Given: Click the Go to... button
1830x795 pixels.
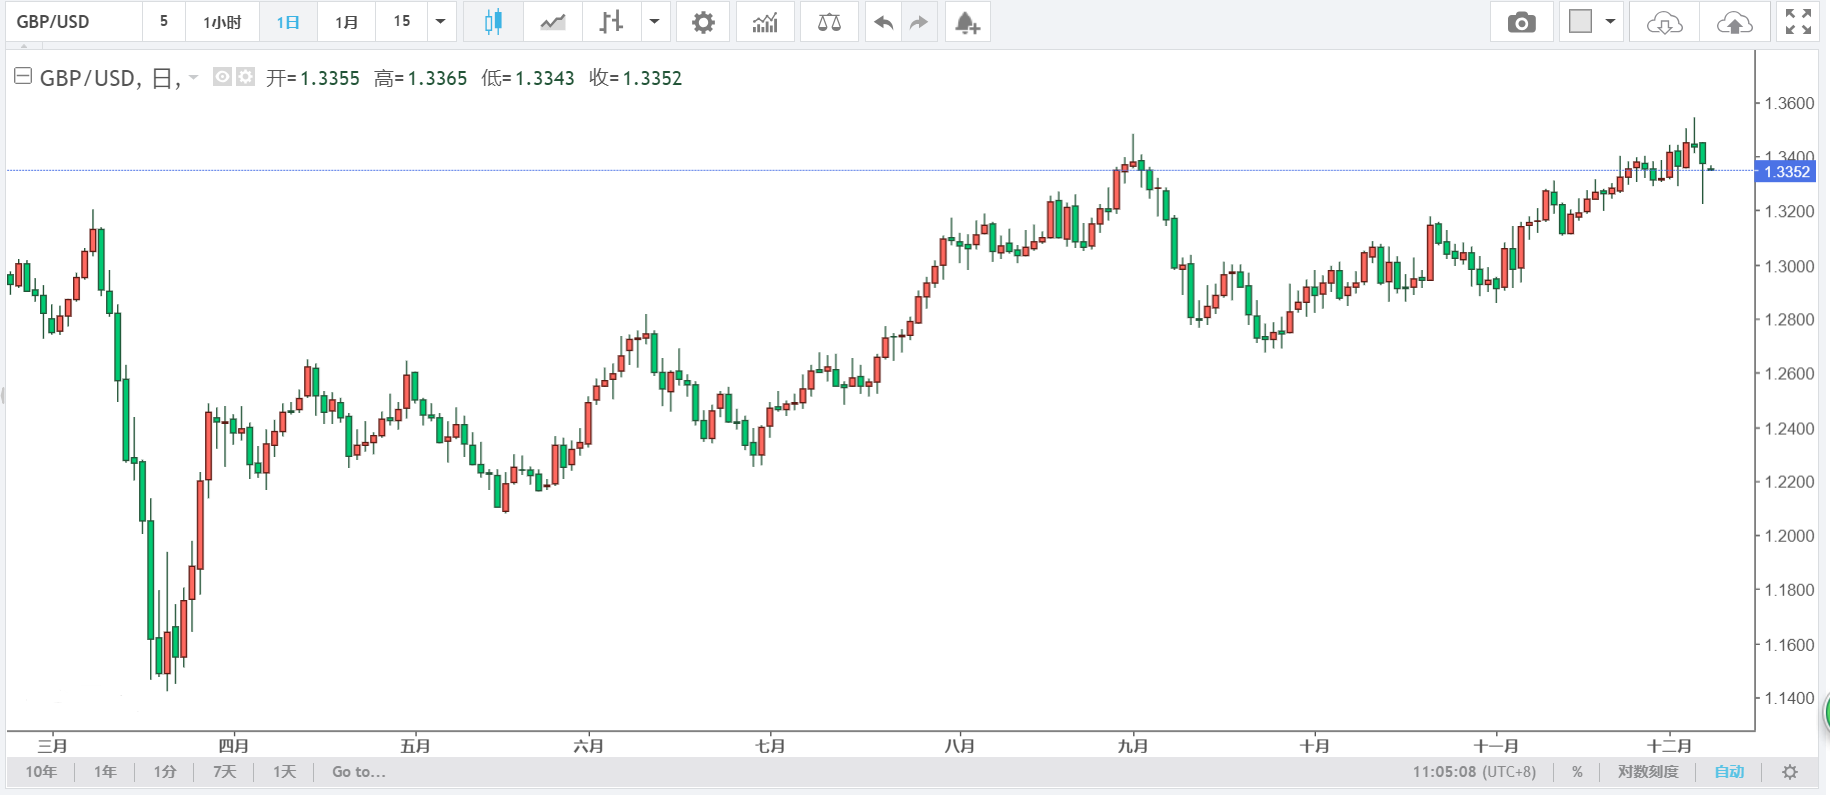Looking at the screenshot, I should coord(358,772).
